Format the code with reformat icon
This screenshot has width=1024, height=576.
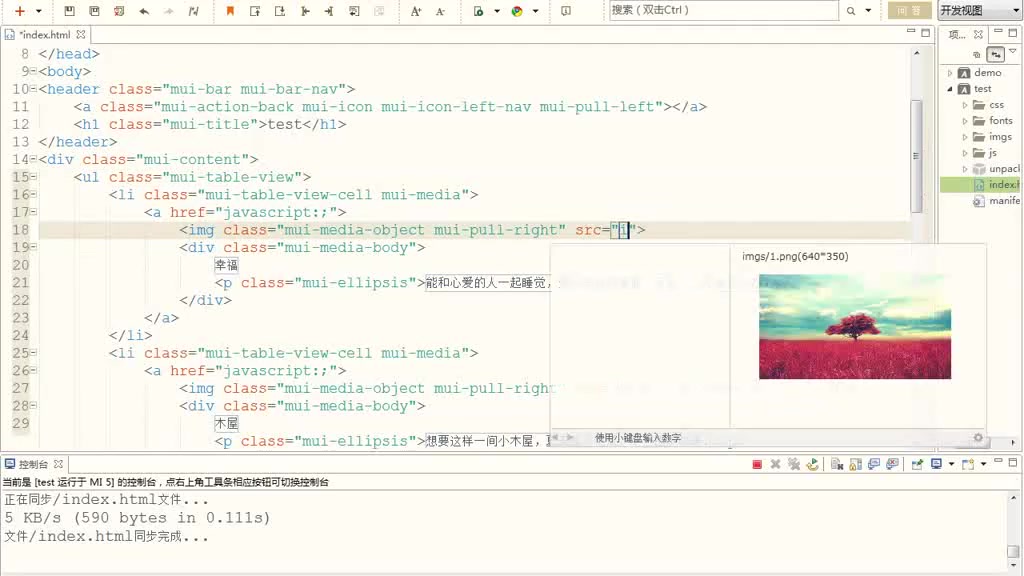(x=193, y=12)
